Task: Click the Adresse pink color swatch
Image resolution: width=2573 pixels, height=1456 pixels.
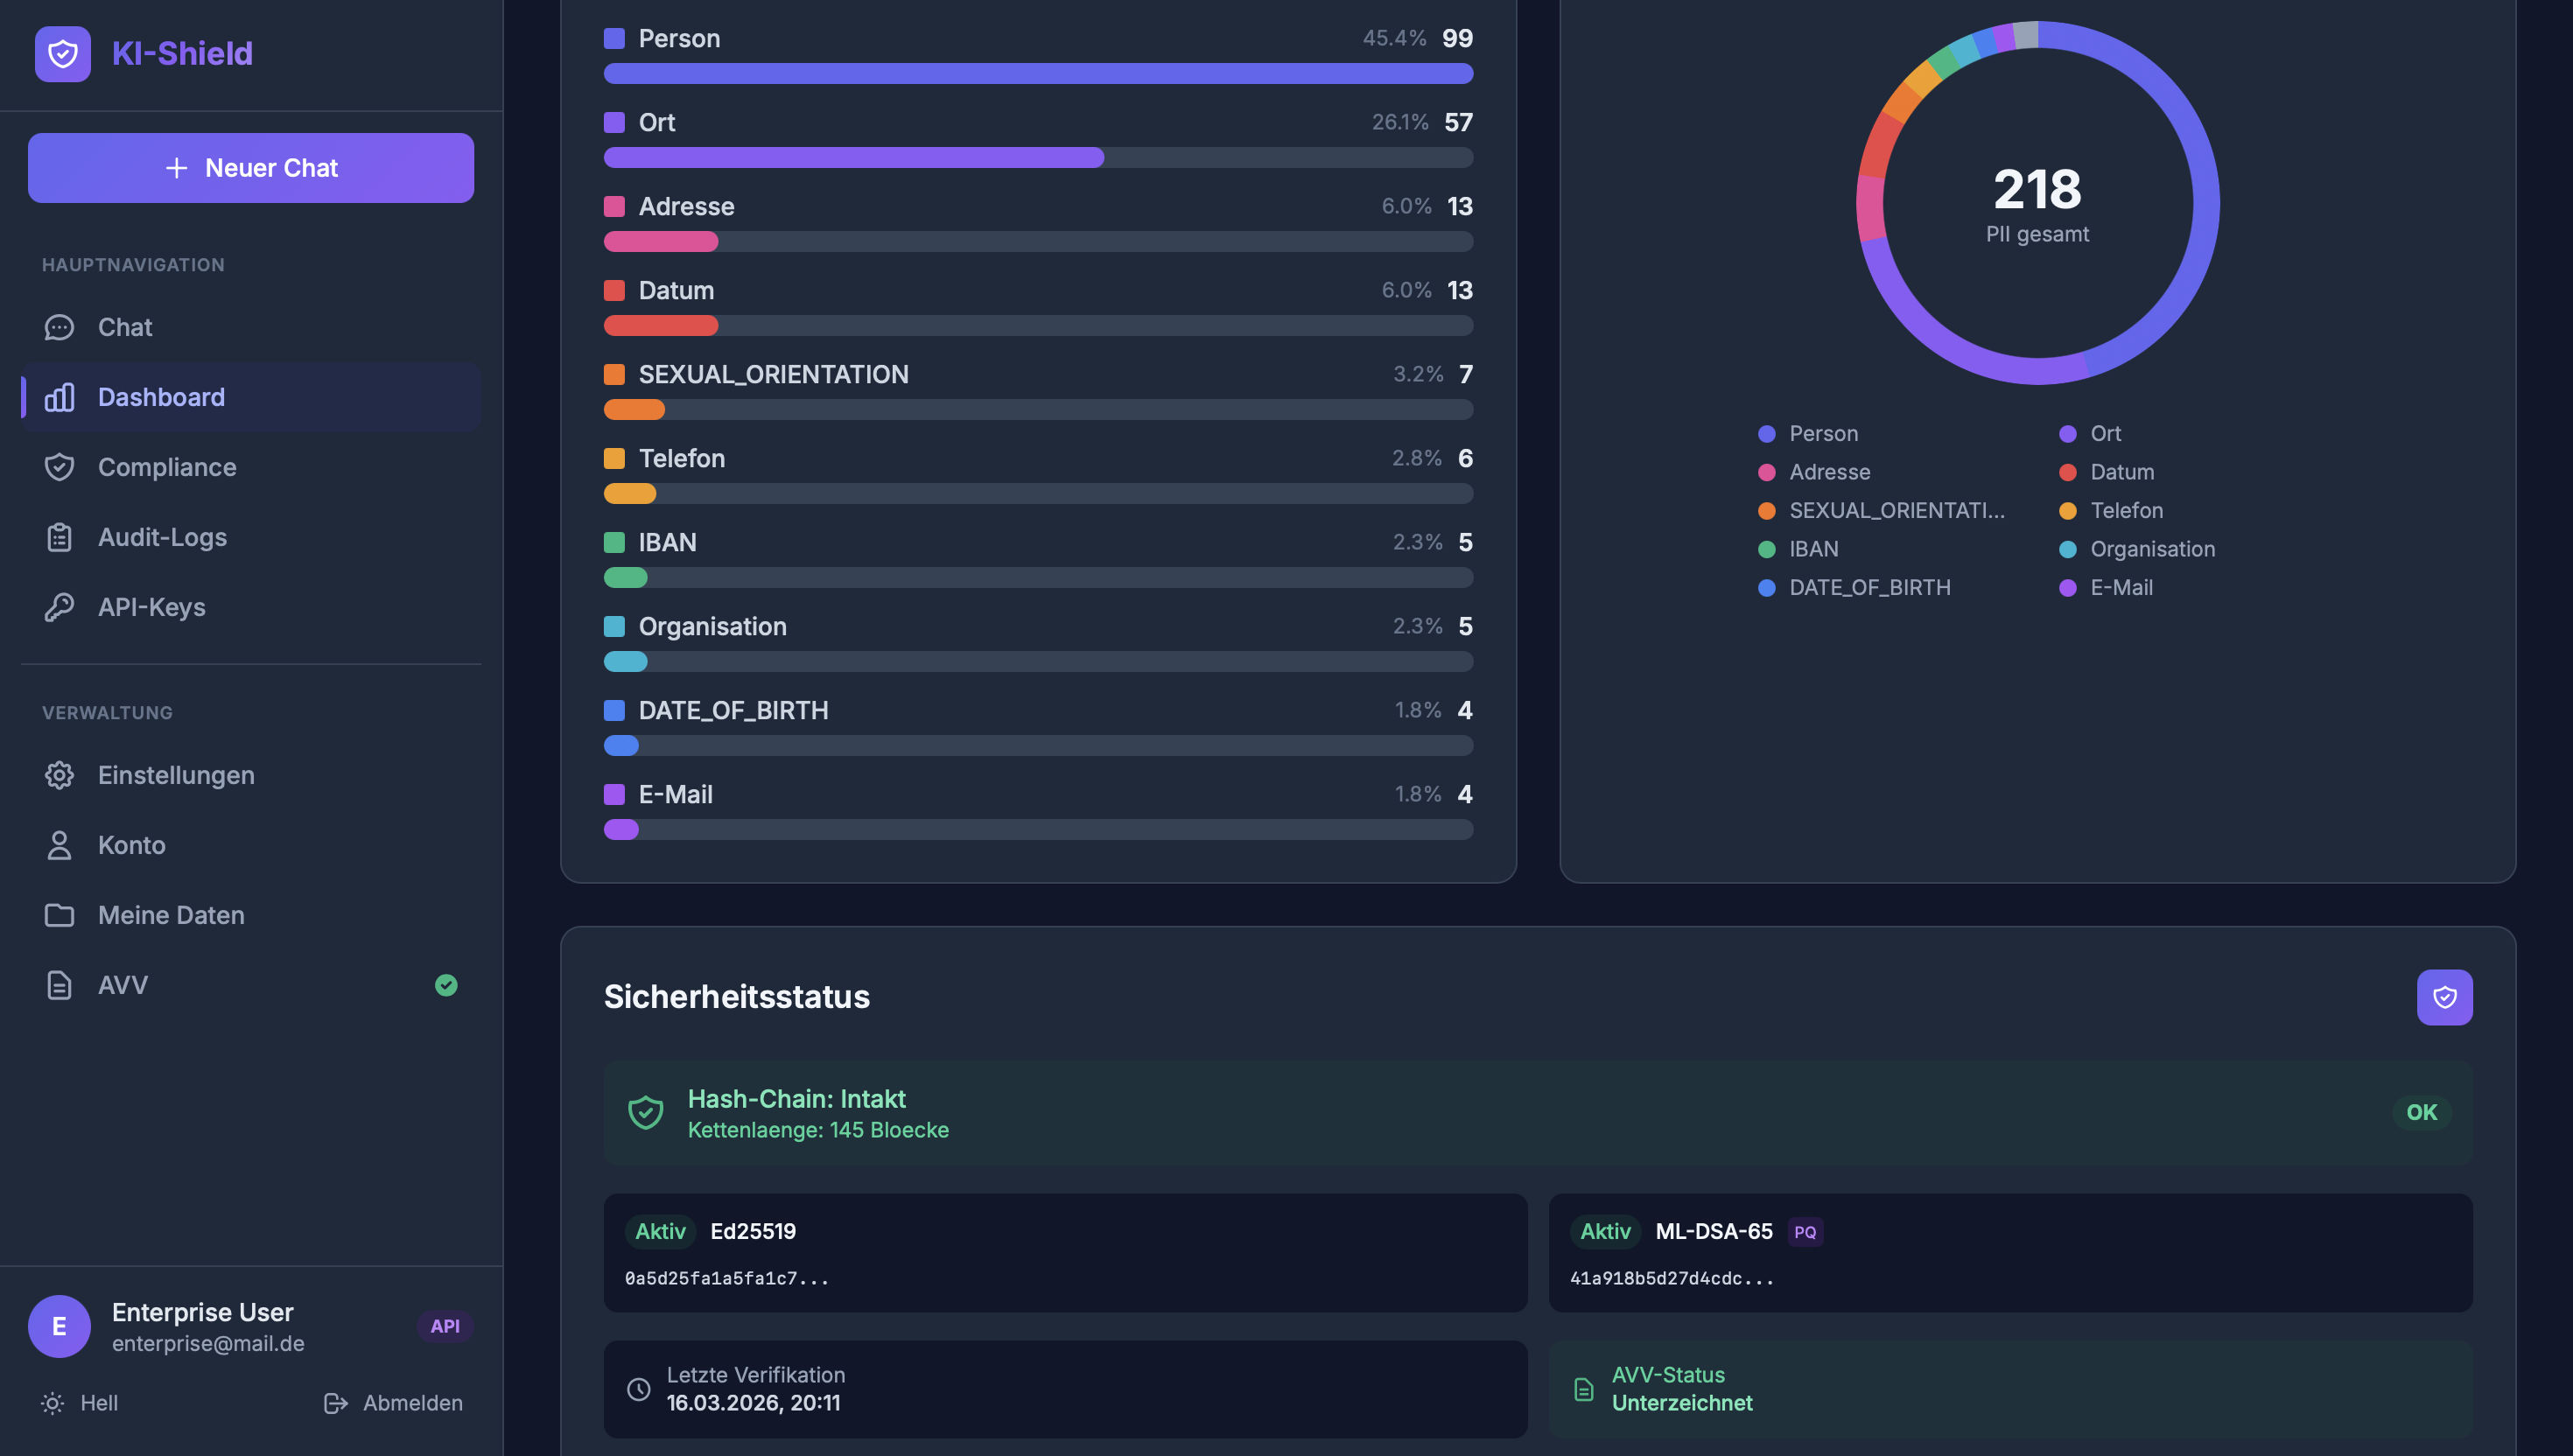Action: 614,206
